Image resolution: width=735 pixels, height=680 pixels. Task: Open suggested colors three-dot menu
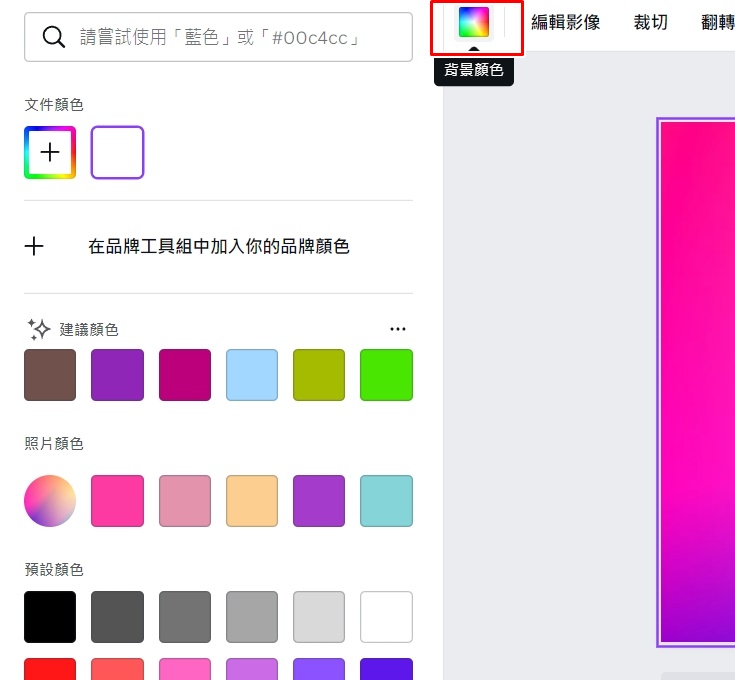point(398,329)
